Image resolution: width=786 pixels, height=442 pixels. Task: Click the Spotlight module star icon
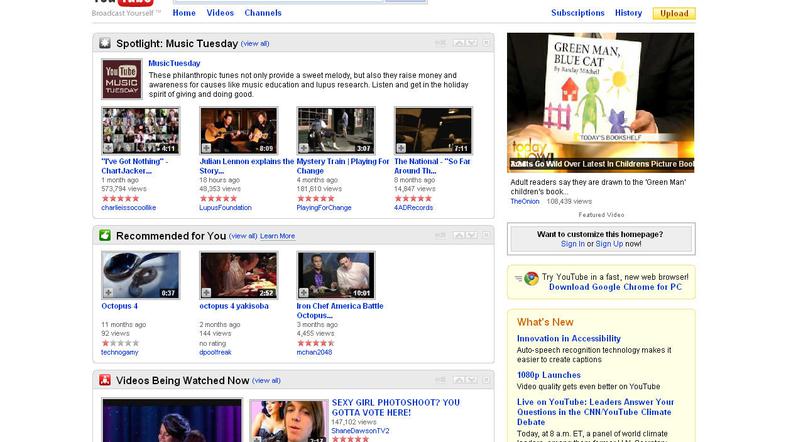tap(104, 43)
